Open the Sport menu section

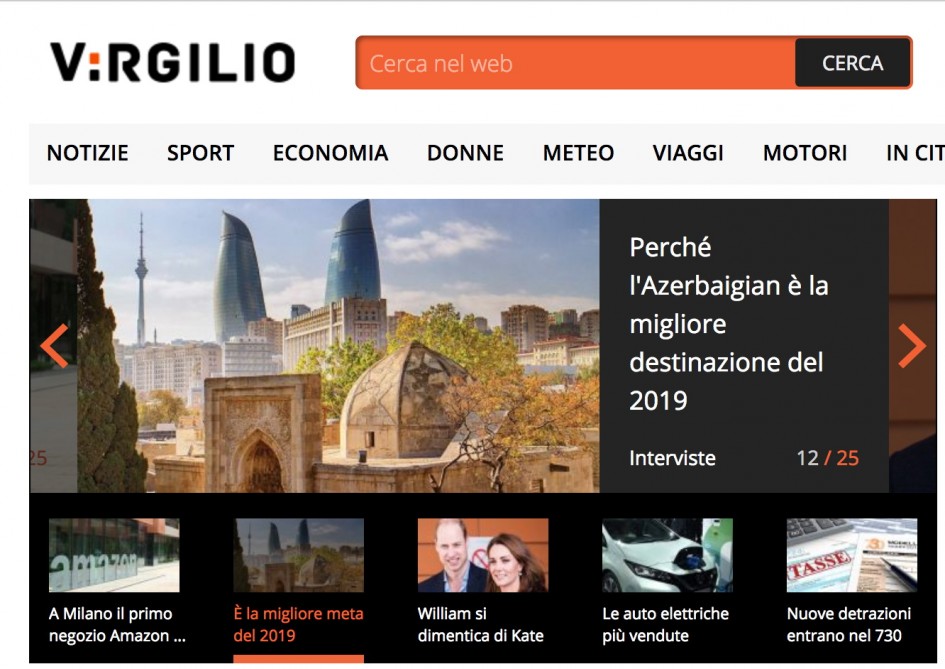[x=200, y=153]
